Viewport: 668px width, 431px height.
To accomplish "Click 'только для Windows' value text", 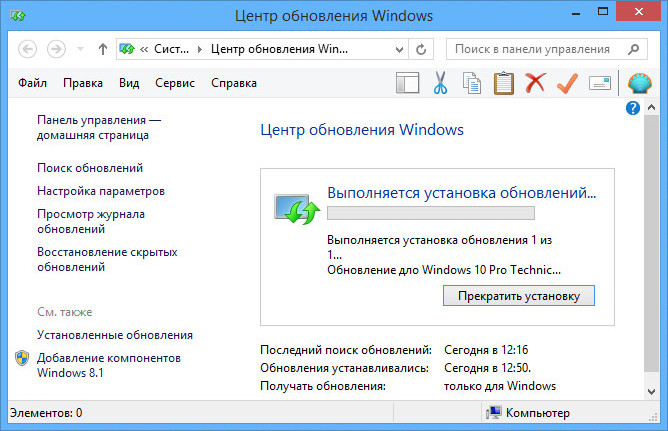I will coord(500,386).
